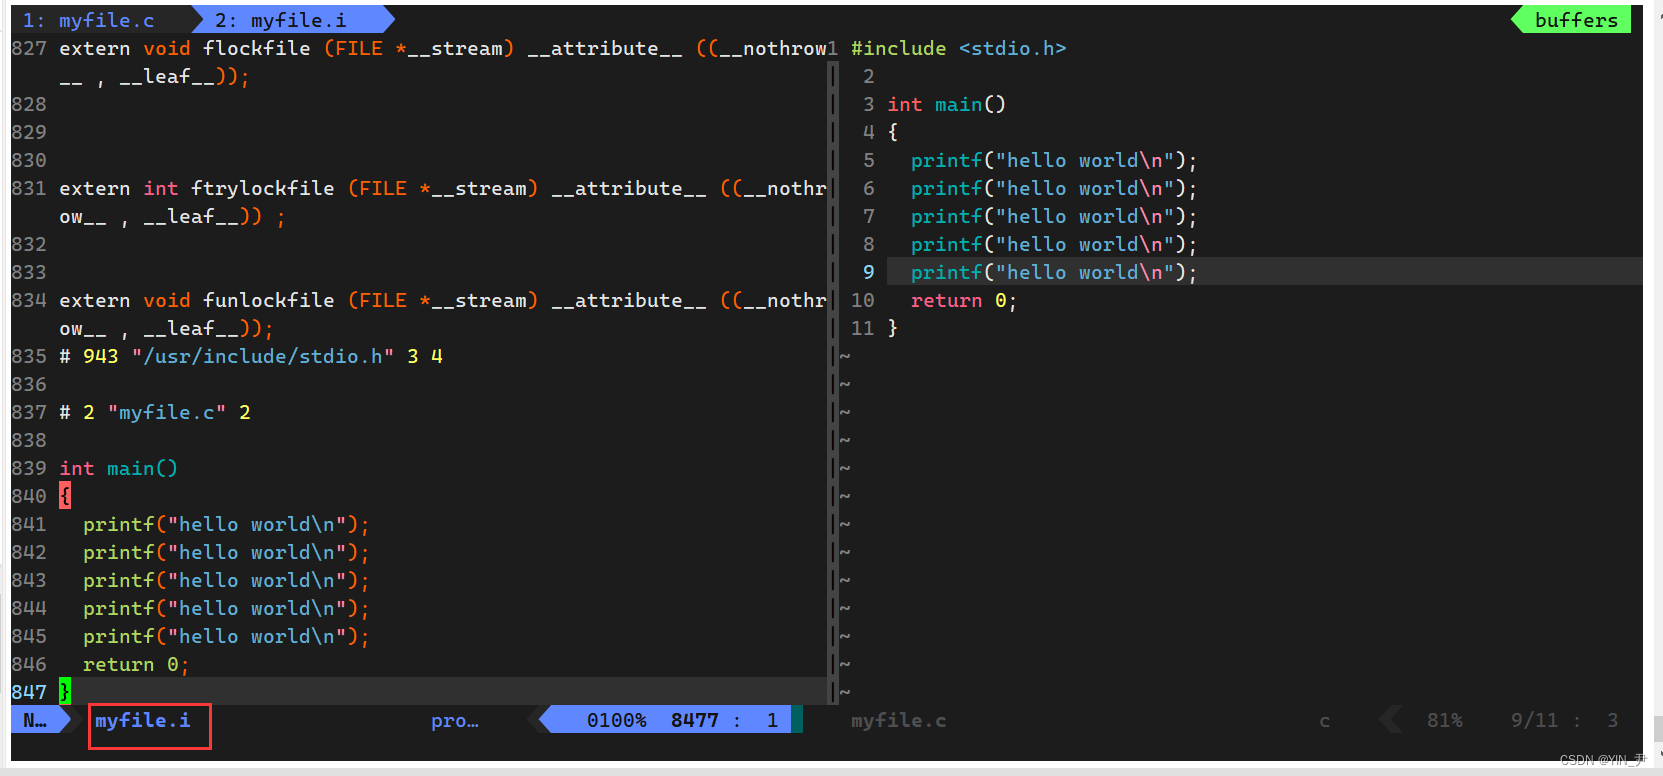
Task: Click the printf line numbered 7
Action: [x=1053, y=216]
